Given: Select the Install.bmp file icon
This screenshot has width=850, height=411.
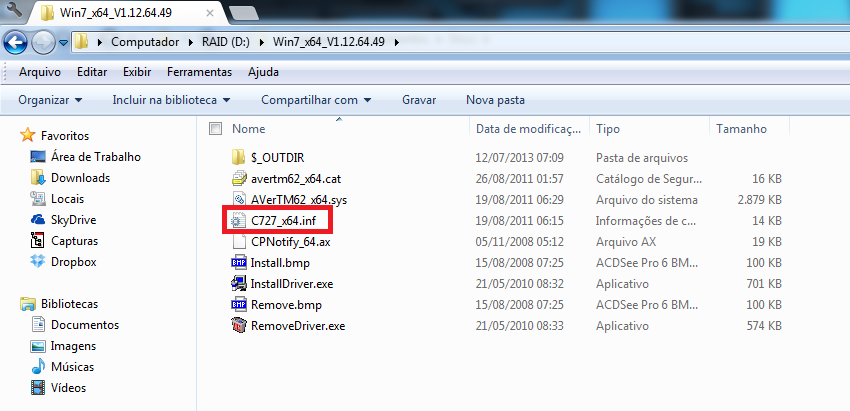Looking at the screenshot, I should pos(239,262).
